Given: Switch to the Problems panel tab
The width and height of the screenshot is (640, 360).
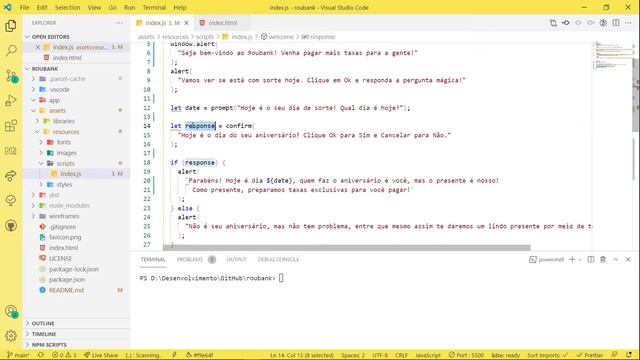Looking at the screenshot, I should 190,260.
